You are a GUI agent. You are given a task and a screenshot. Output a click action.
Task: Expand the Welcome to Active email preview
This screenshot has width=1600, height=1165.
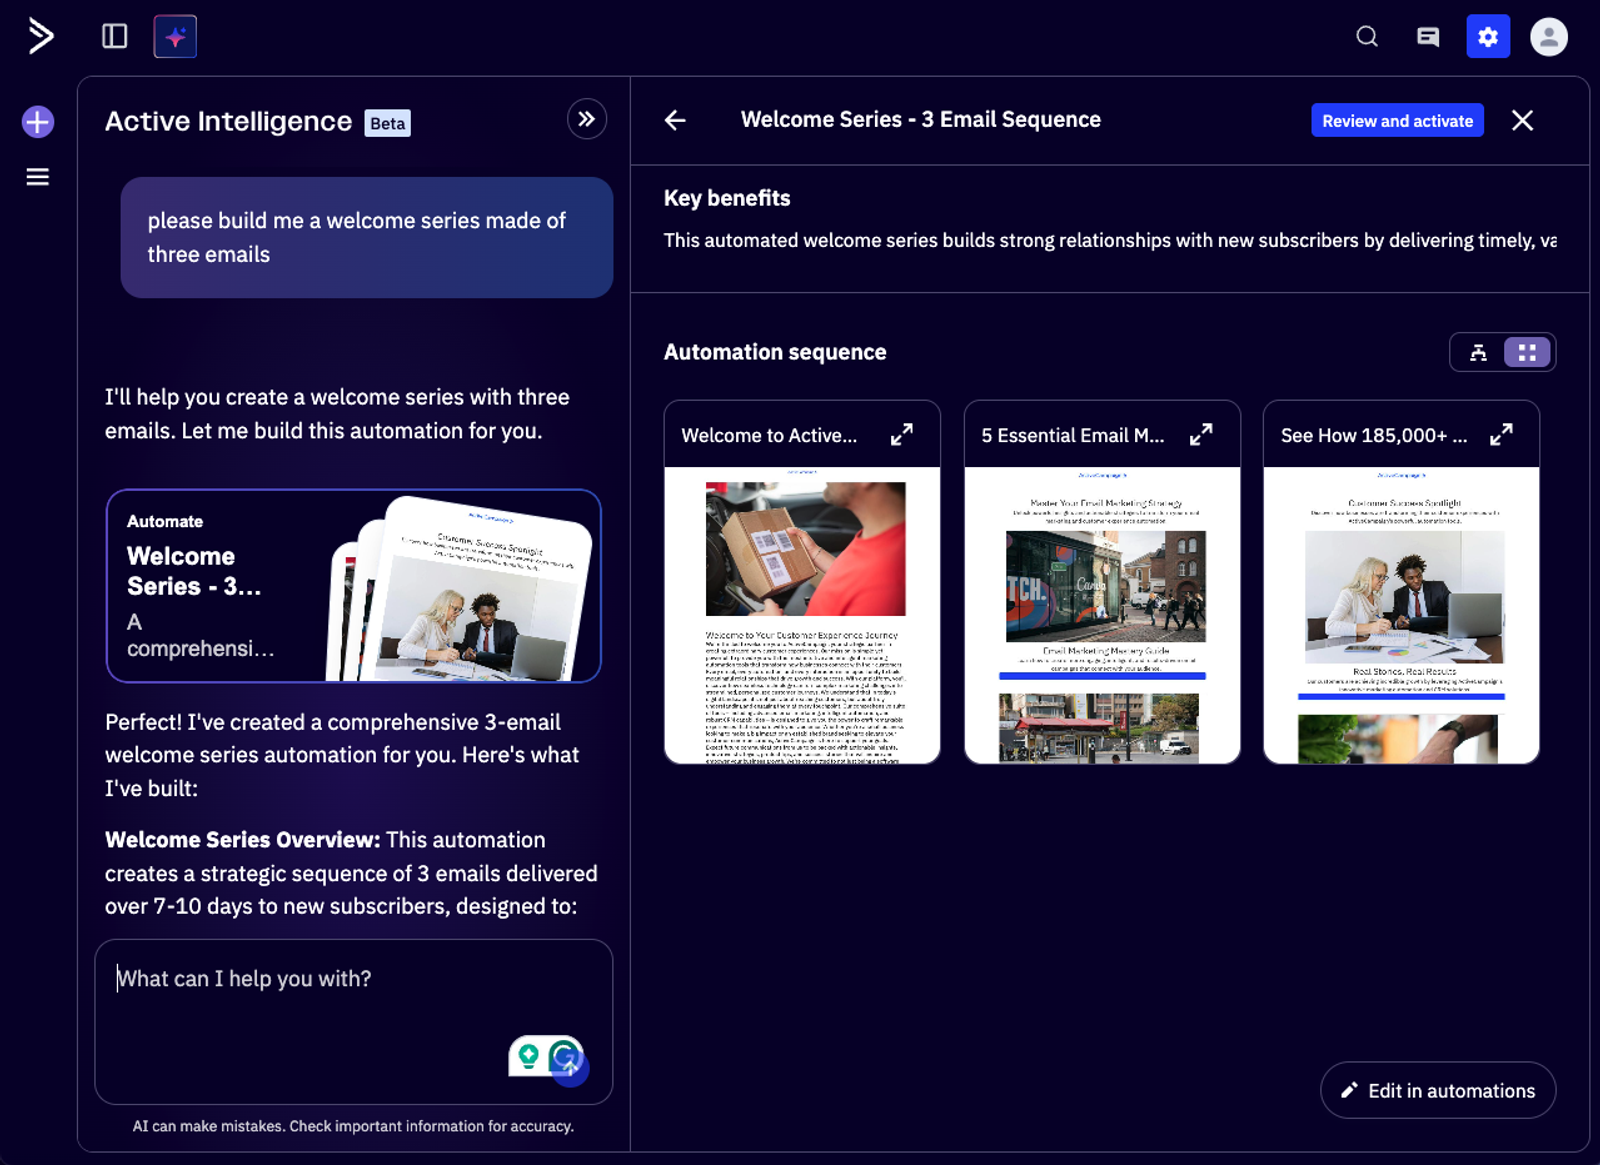click(x=902, y=435)
